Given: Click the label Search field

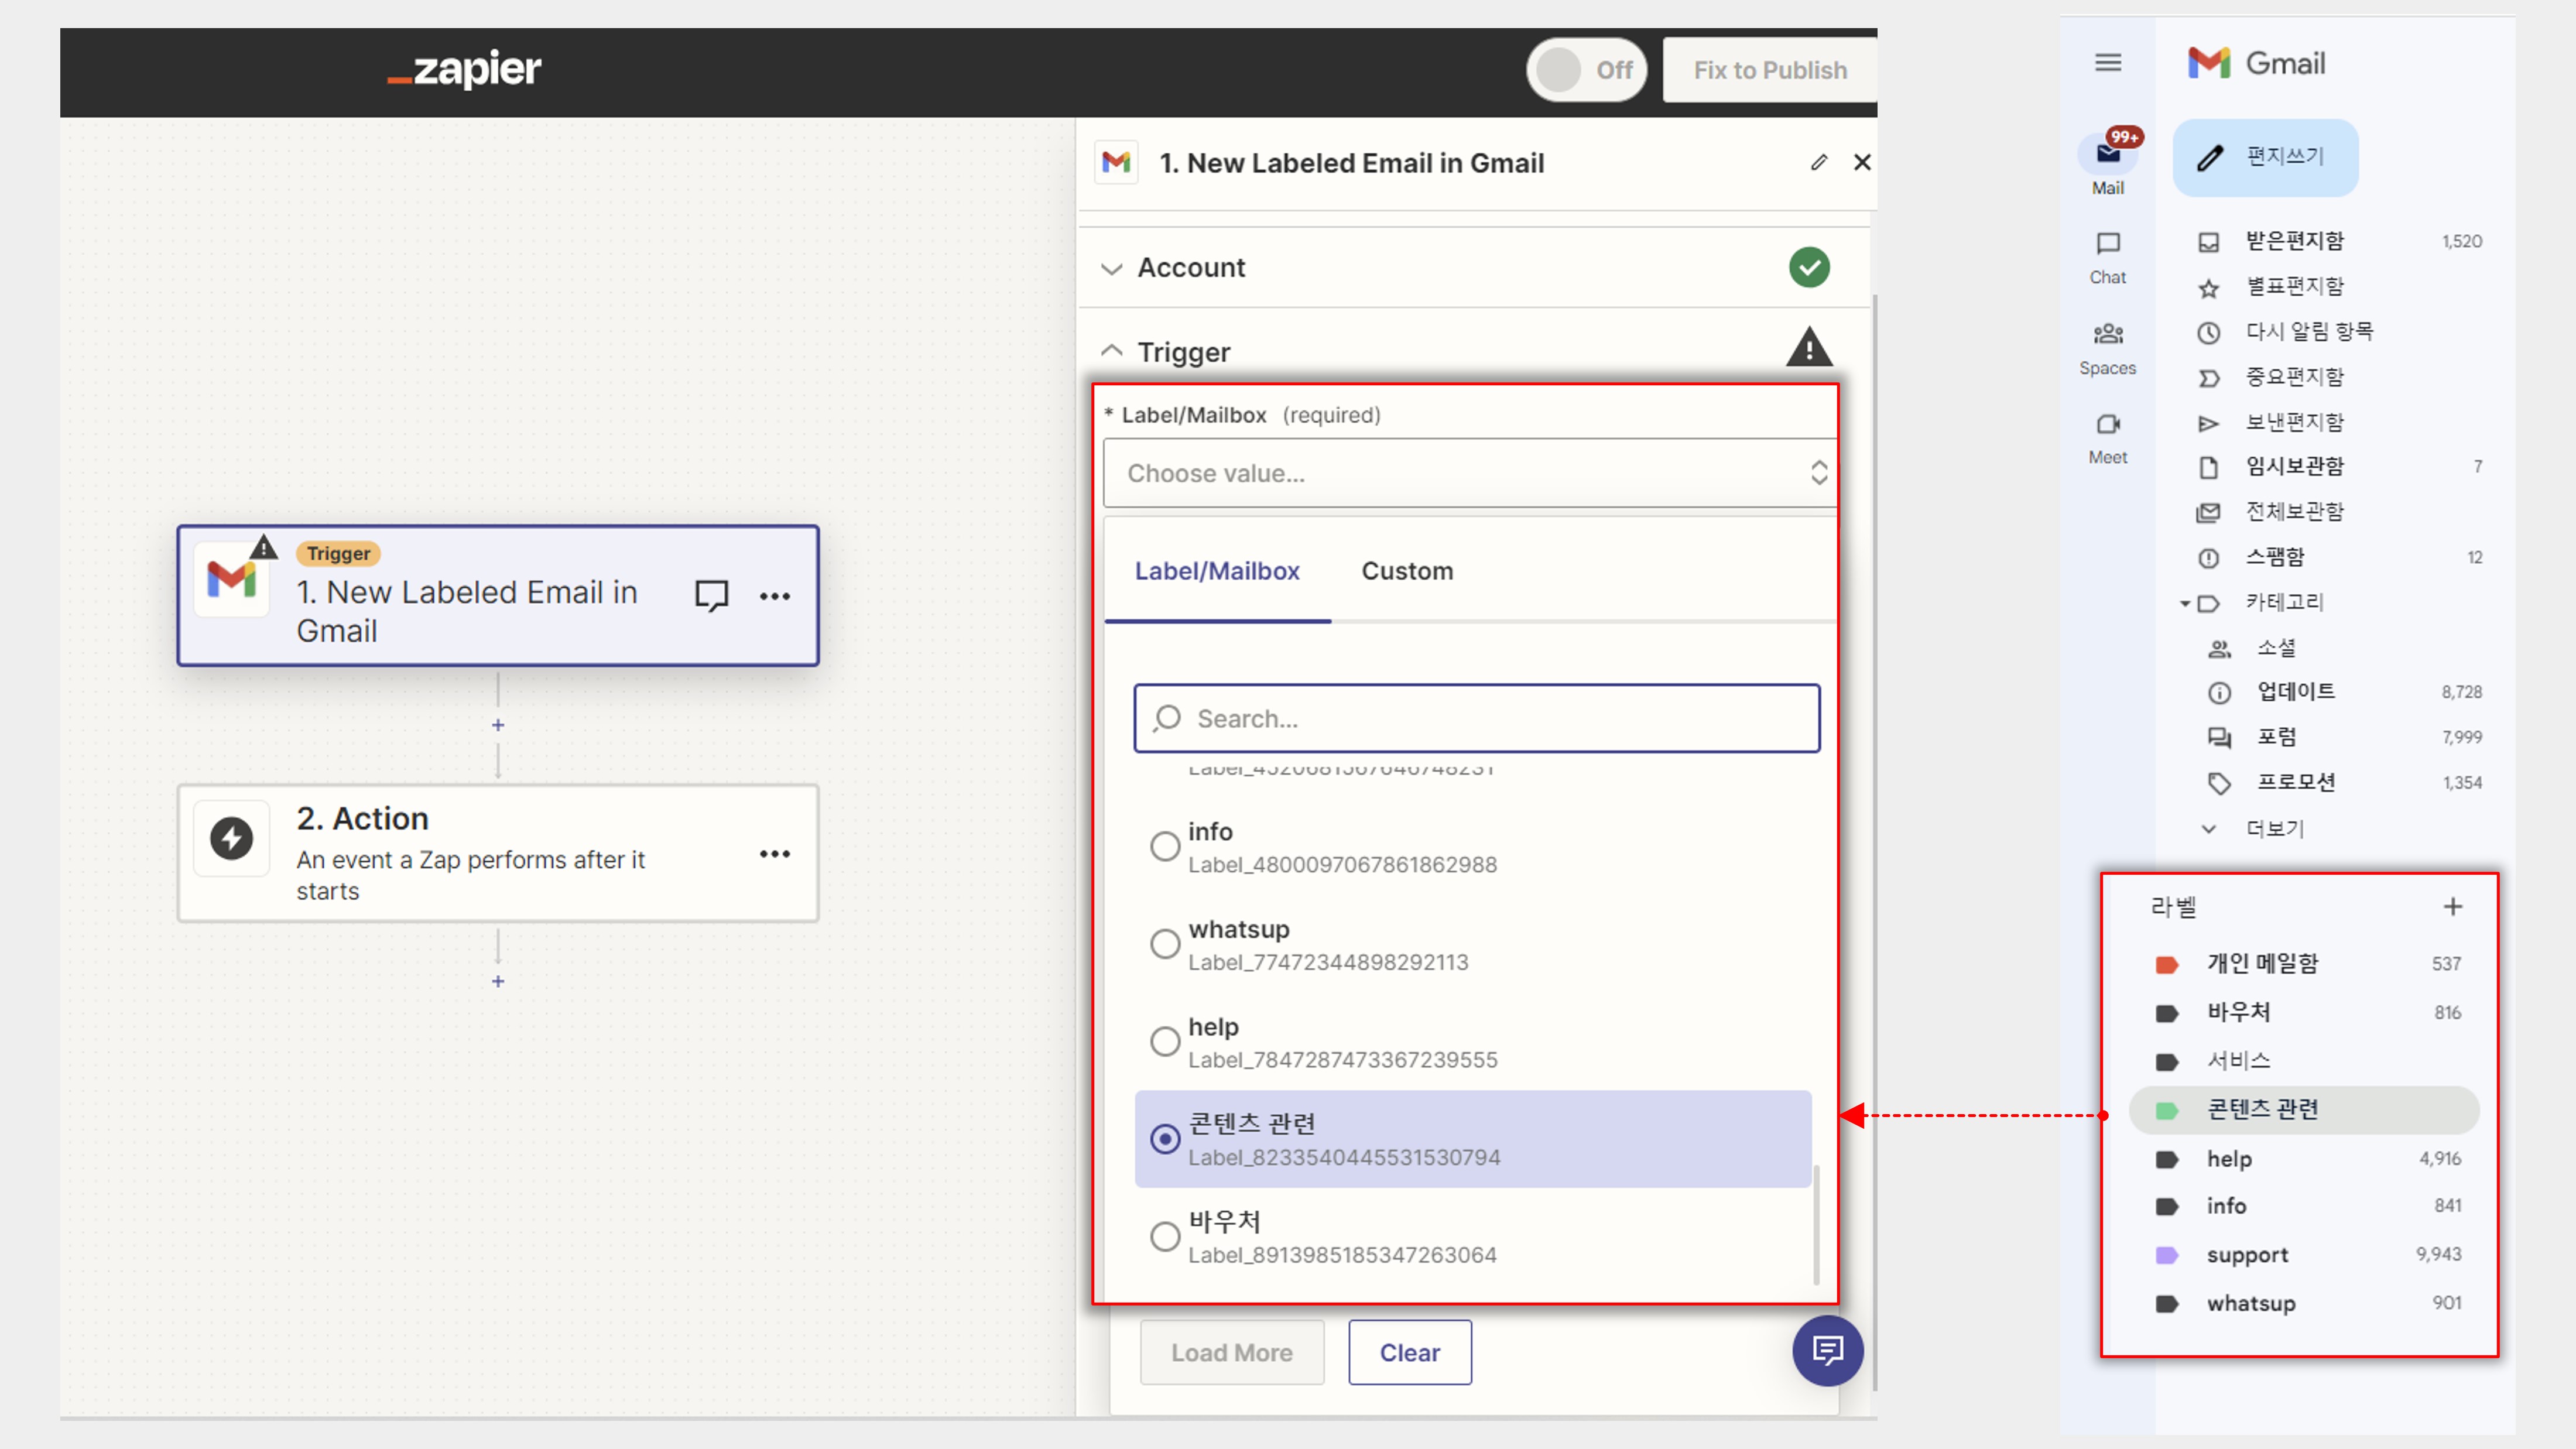Looking at the screenshot, I should pos(1476,718).
